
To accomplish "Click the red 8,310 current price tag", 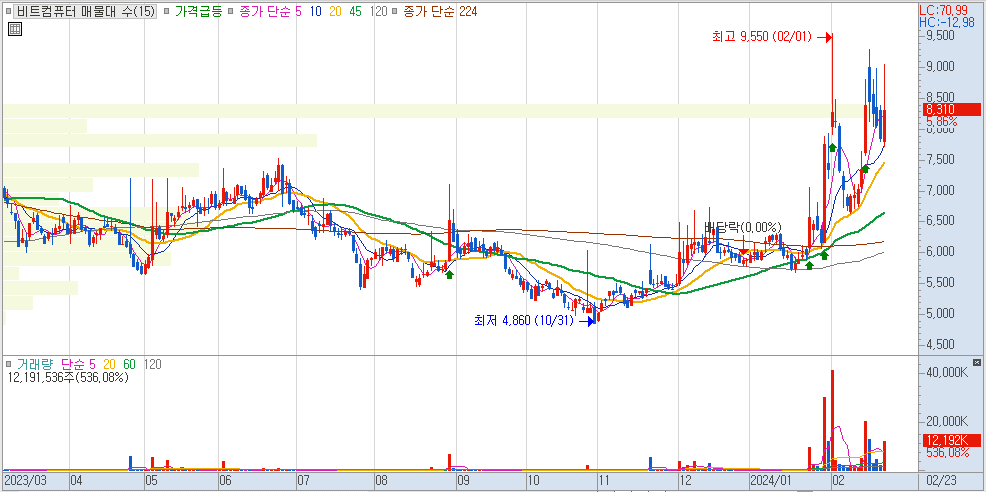I will click(952, 109).
